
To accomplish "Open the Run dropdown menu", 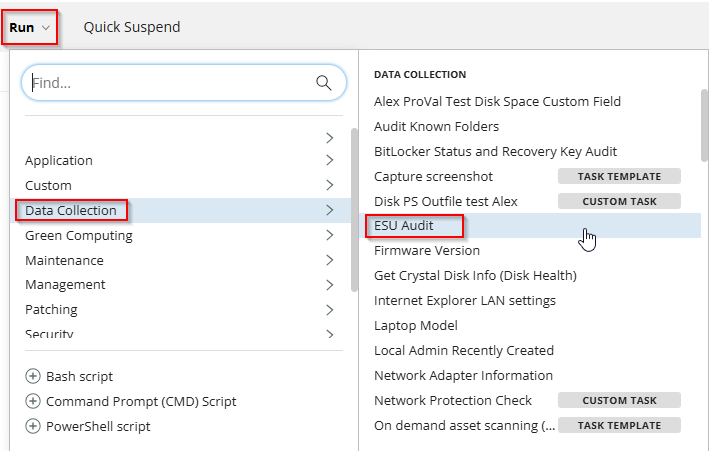I will tap(29, 27).
